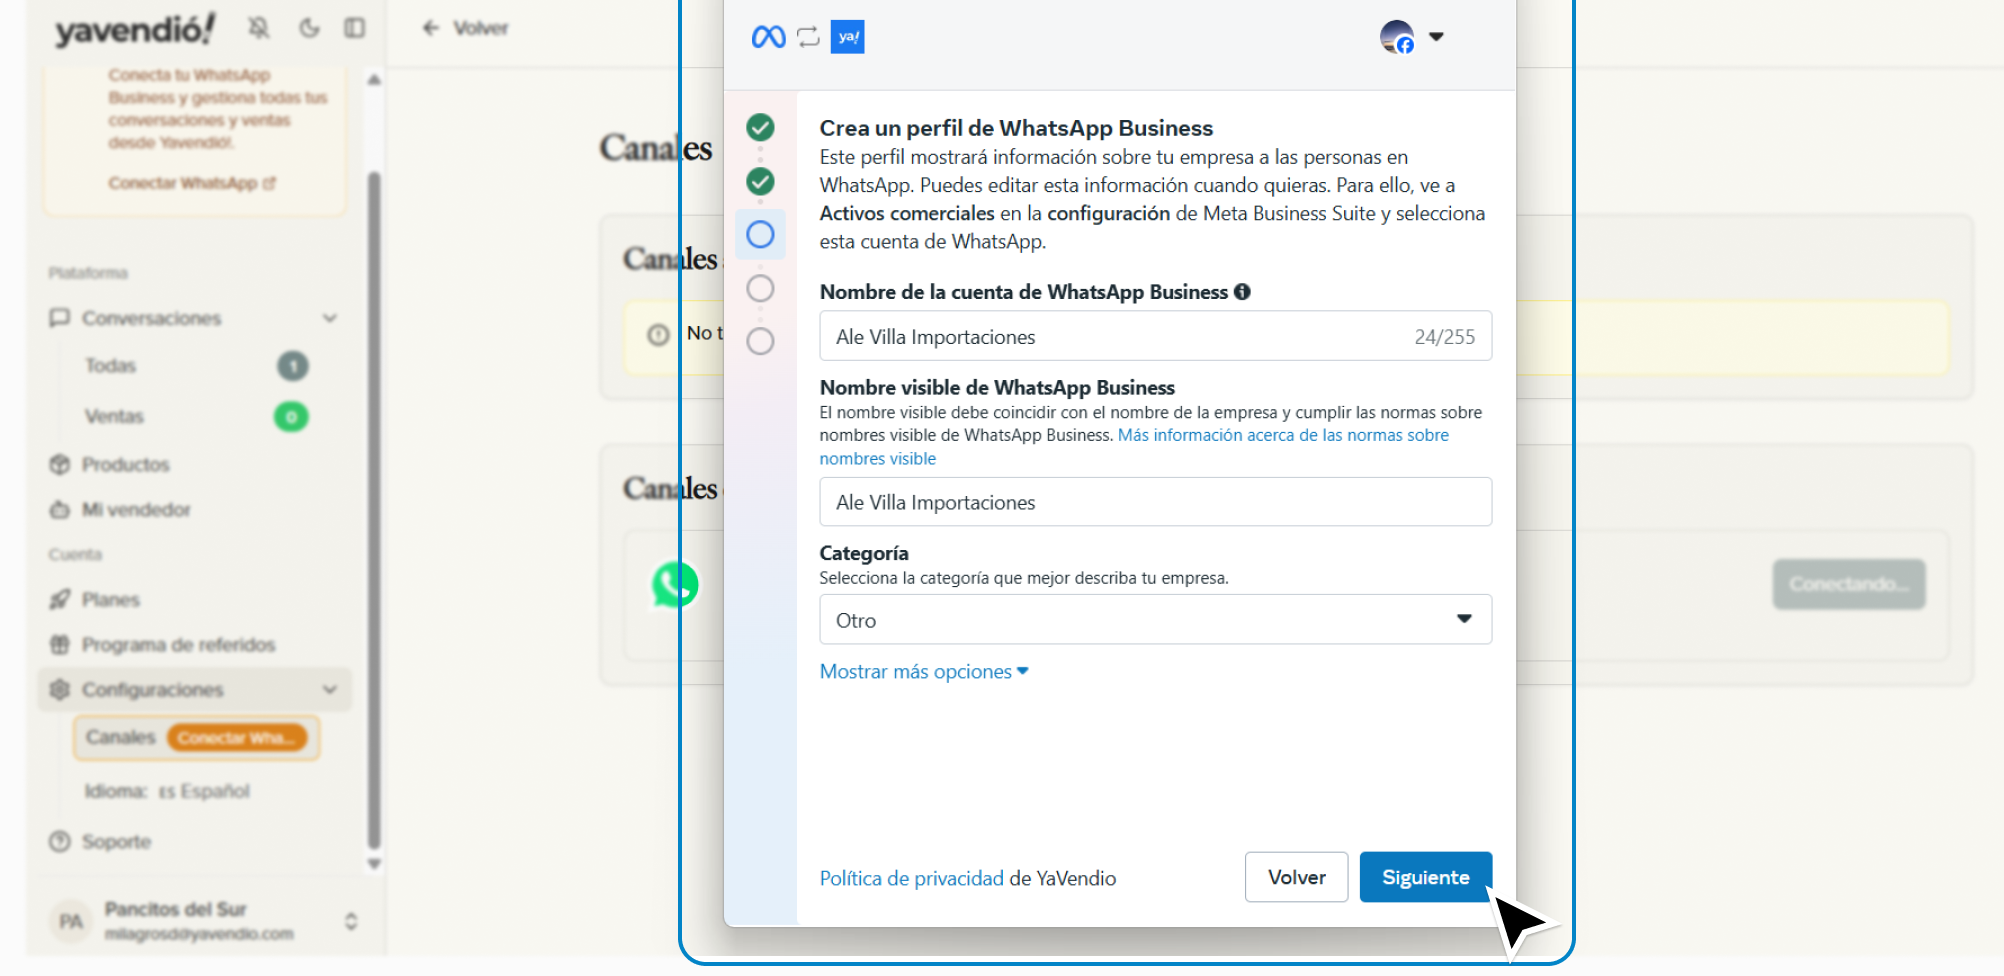Select the current step circle indicator
This screenshot has width=2004, height=976.
tap(760, 234)
